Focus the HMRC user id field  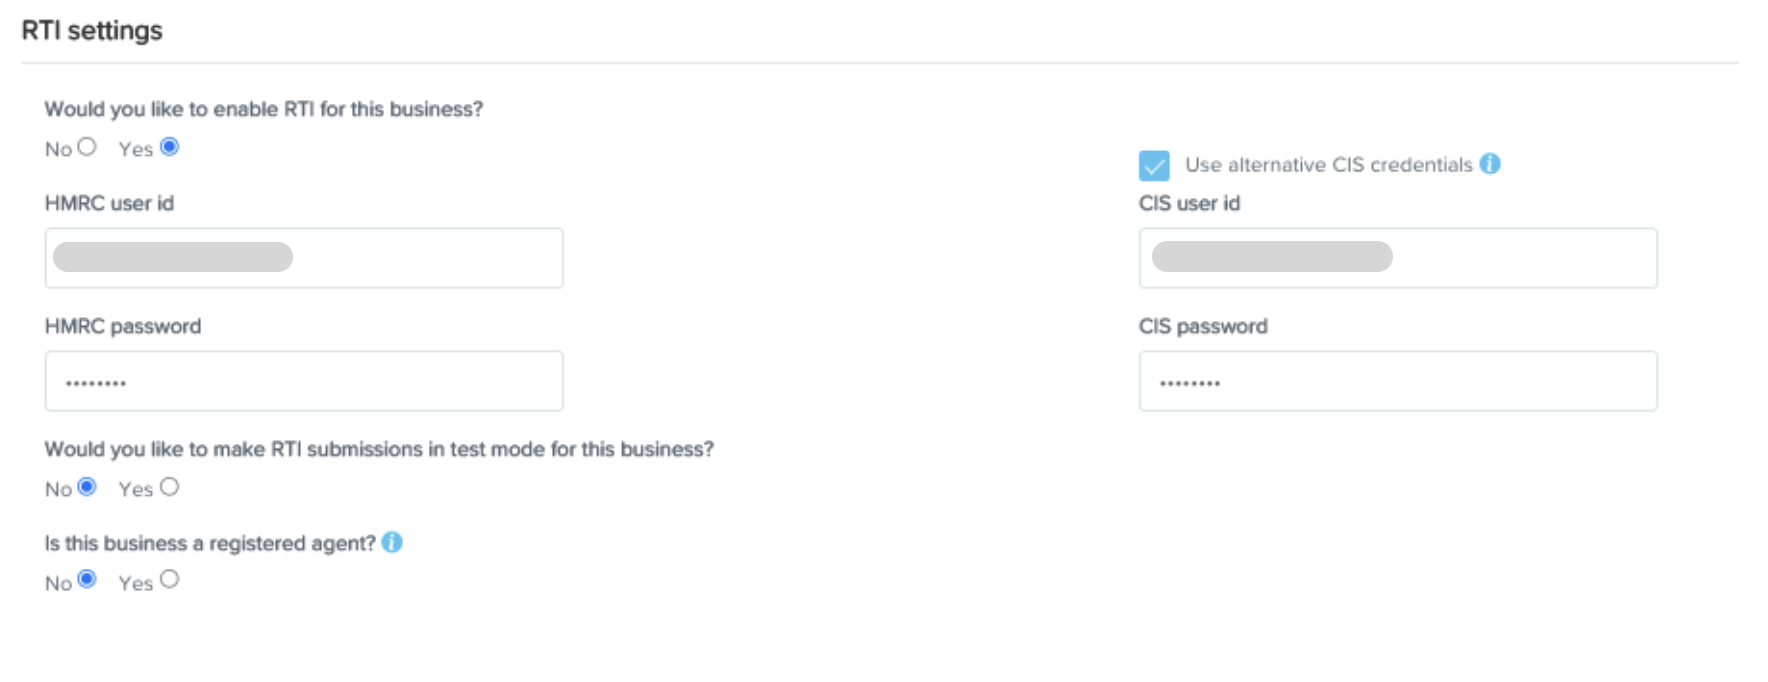tap(304, 258)
